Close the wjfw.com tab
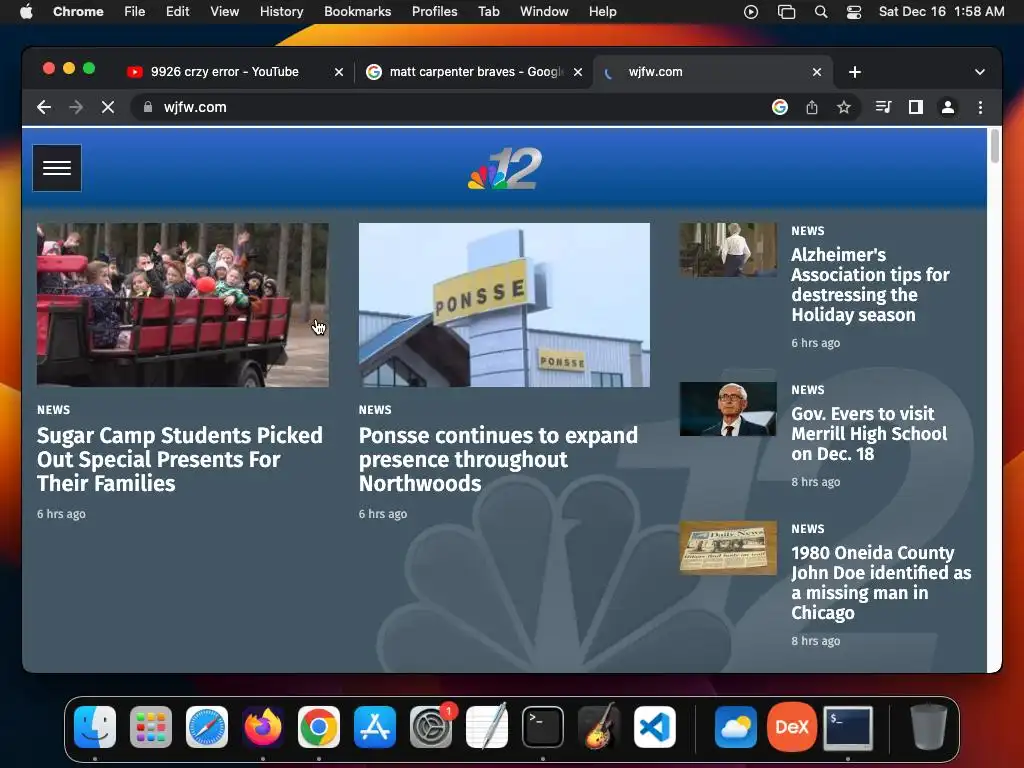1024x768 pixels. [x=817, y=72]
